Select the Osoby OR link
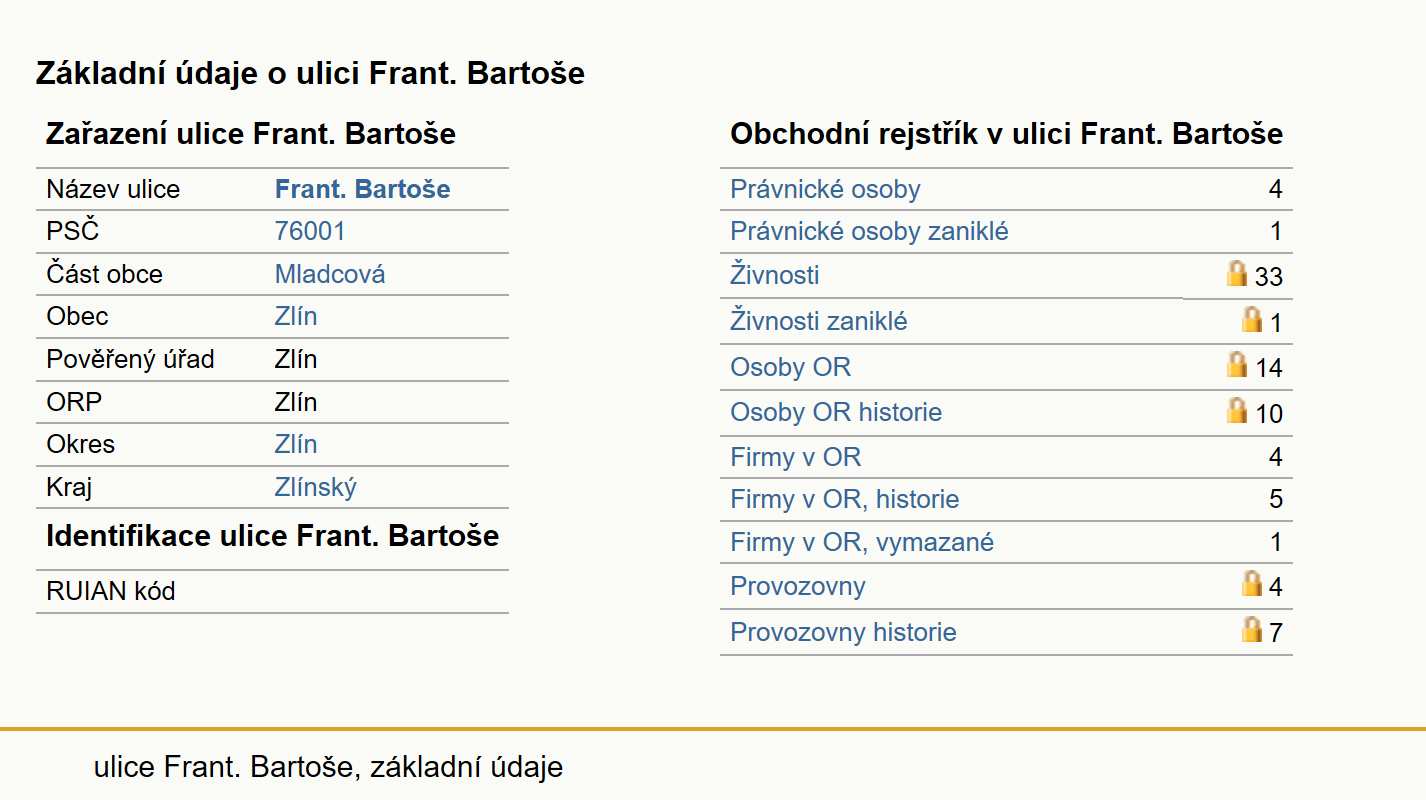 click(790, 367)
